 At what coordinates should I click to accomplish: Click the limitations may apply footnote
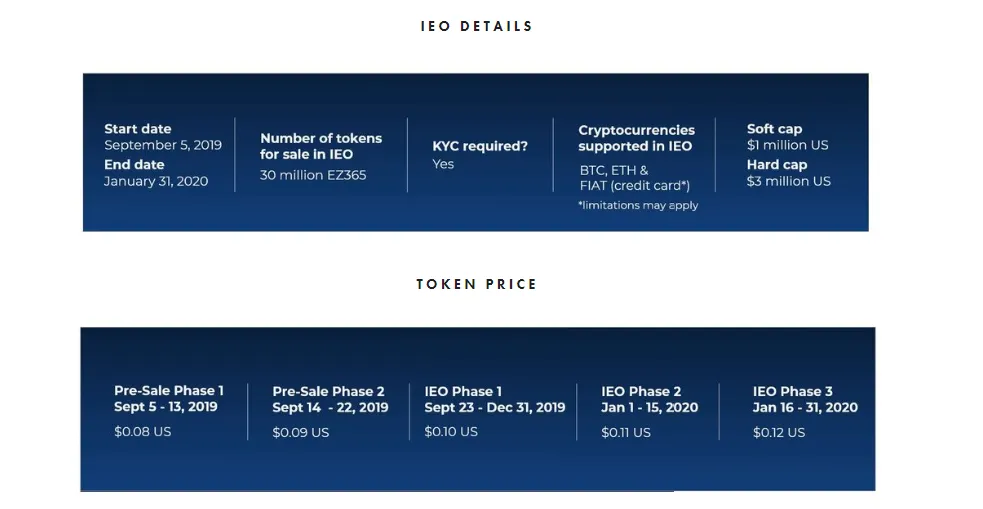coord(638,206)
